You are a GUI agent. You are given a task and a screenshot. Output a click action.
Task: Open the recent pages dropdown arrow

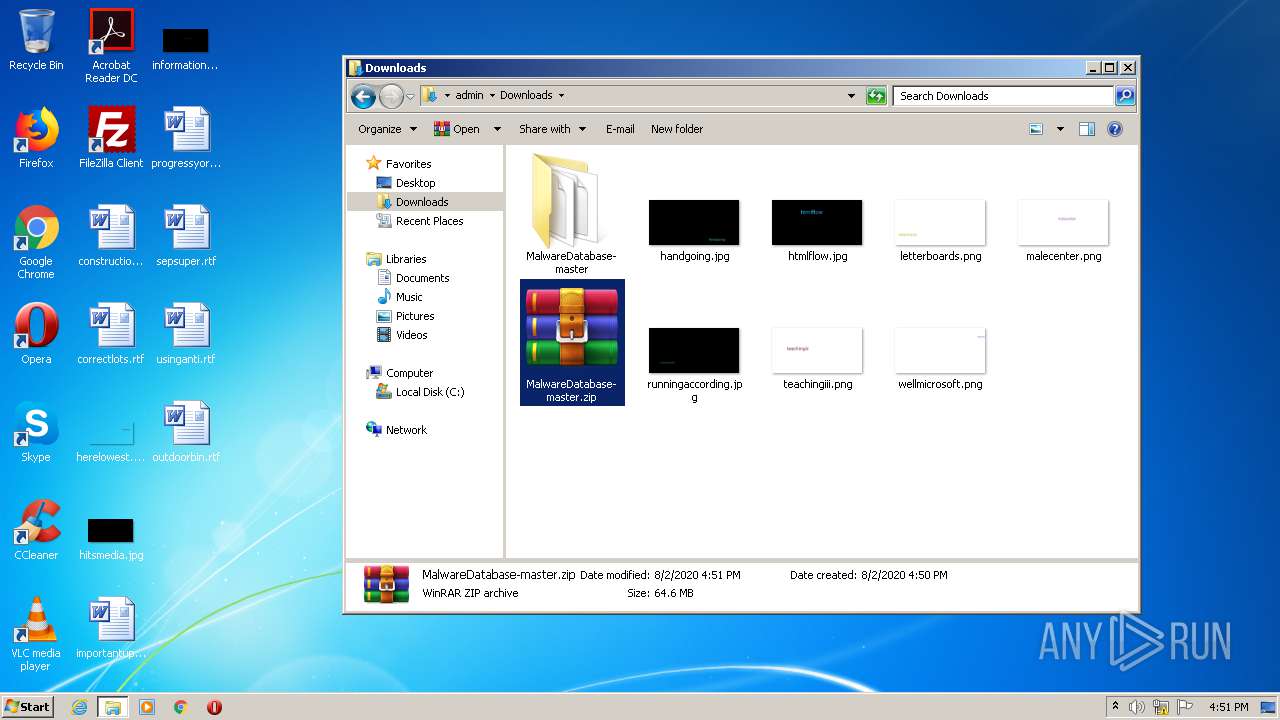click(x=410, y=97)
